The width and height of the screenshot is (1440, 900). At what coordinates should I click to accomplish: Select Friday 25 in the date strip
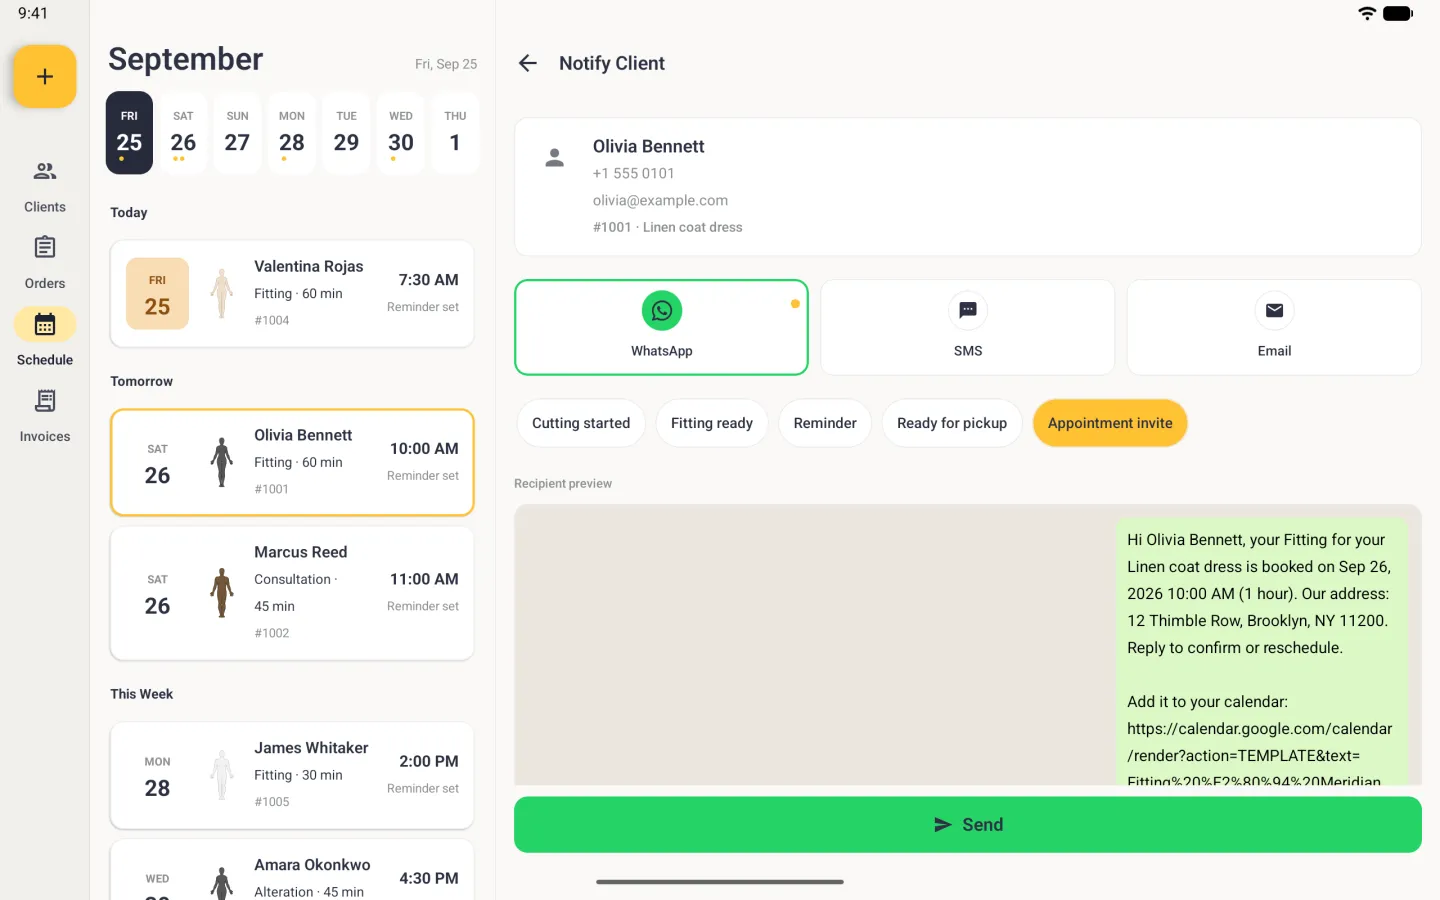pos(129,133)
